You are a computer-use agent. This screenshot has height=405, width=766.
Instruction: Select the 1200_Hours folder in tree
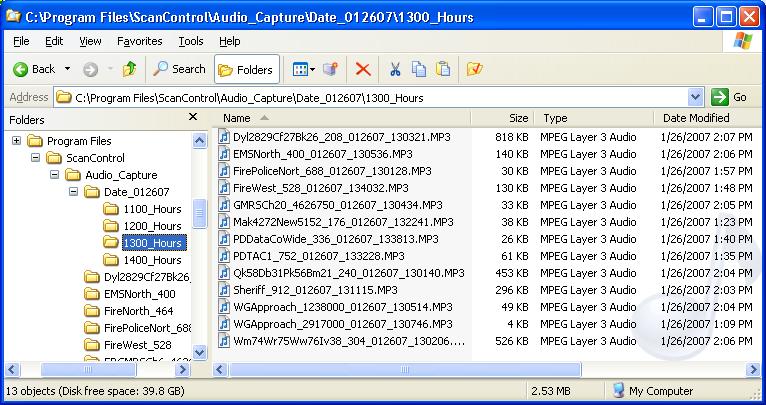[142, 226]
